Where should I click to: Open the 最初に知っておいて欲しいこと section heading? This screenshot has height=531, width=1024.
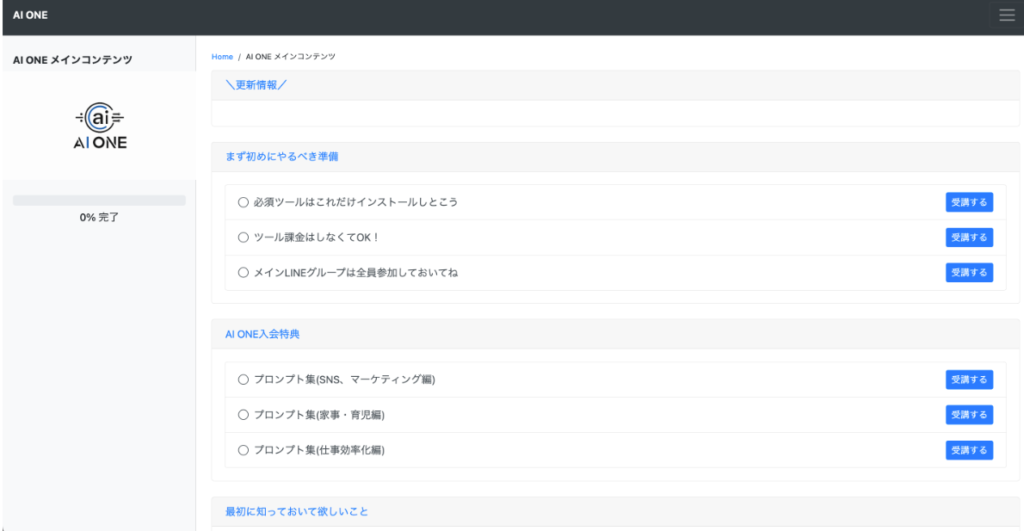click(x=296, y=512)
